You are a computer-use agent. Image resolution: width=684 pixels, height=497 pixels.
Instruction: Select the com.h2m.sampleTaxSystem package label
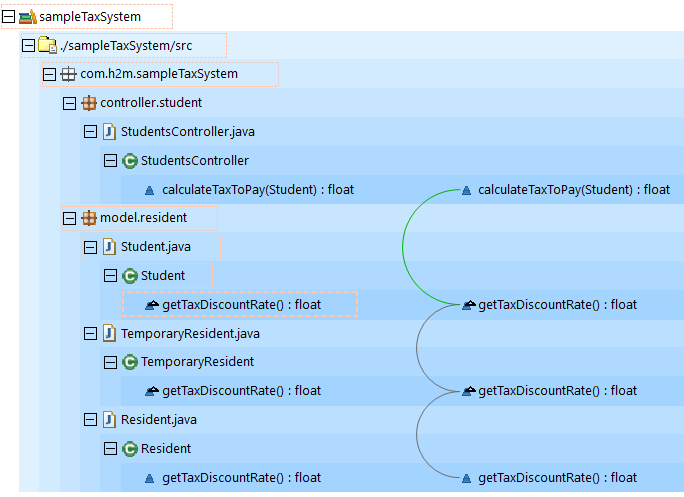pyautogui.click(x=159, y=74)
